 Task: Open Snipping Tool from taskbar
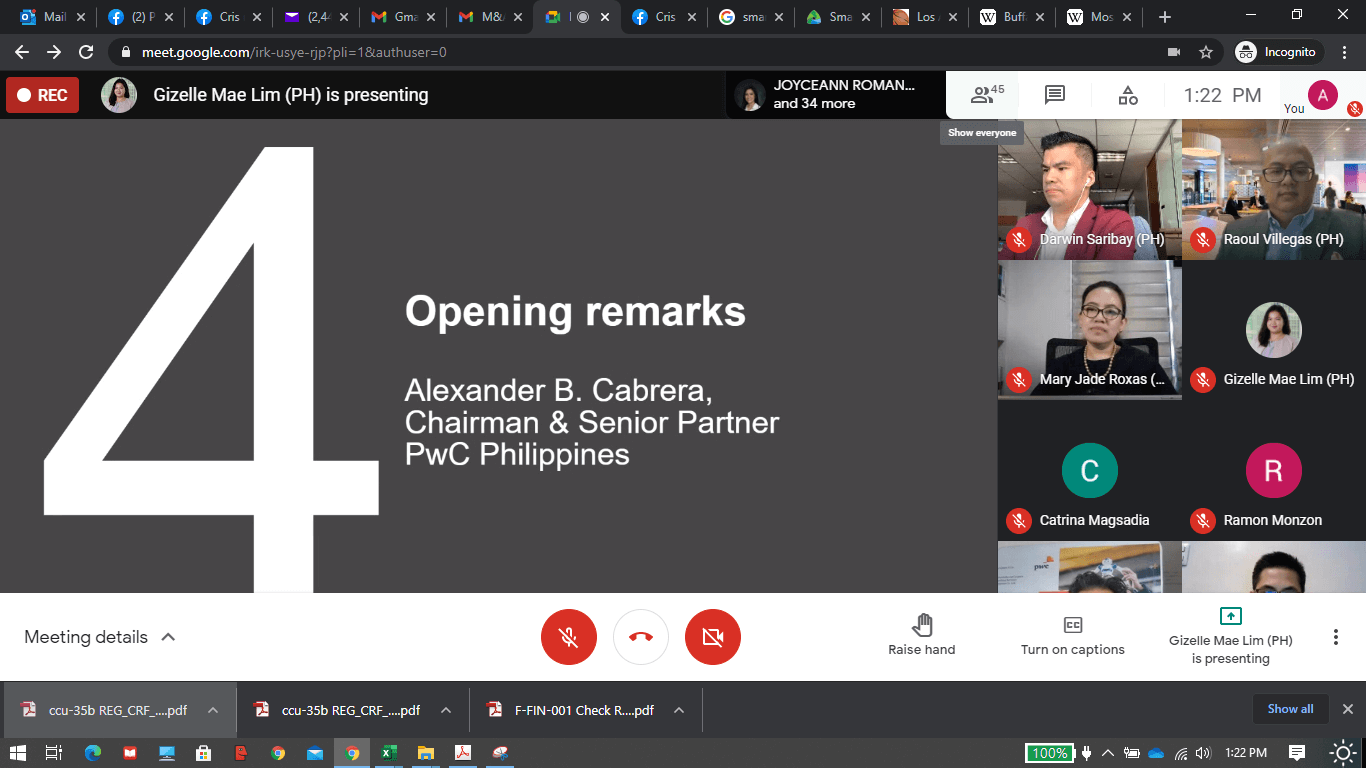500,753
